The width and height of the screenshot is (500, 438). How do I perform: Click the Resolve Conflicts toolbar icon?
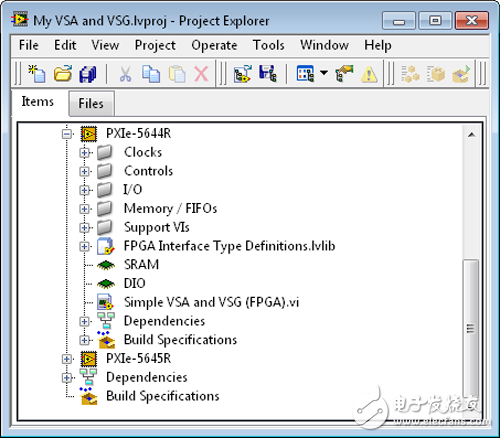[344, 74]
